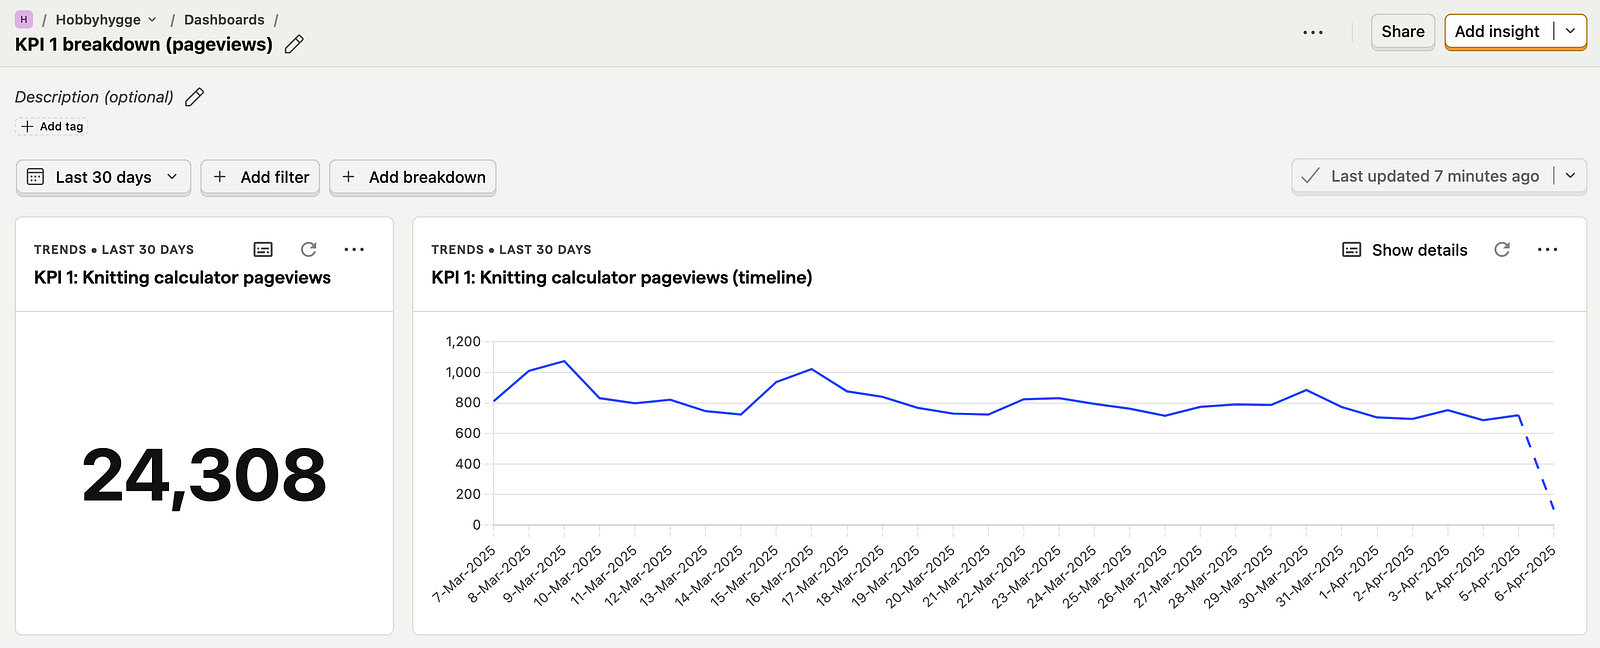Open ellipsis menu on timeline insight card

[x=1547, y=249]
